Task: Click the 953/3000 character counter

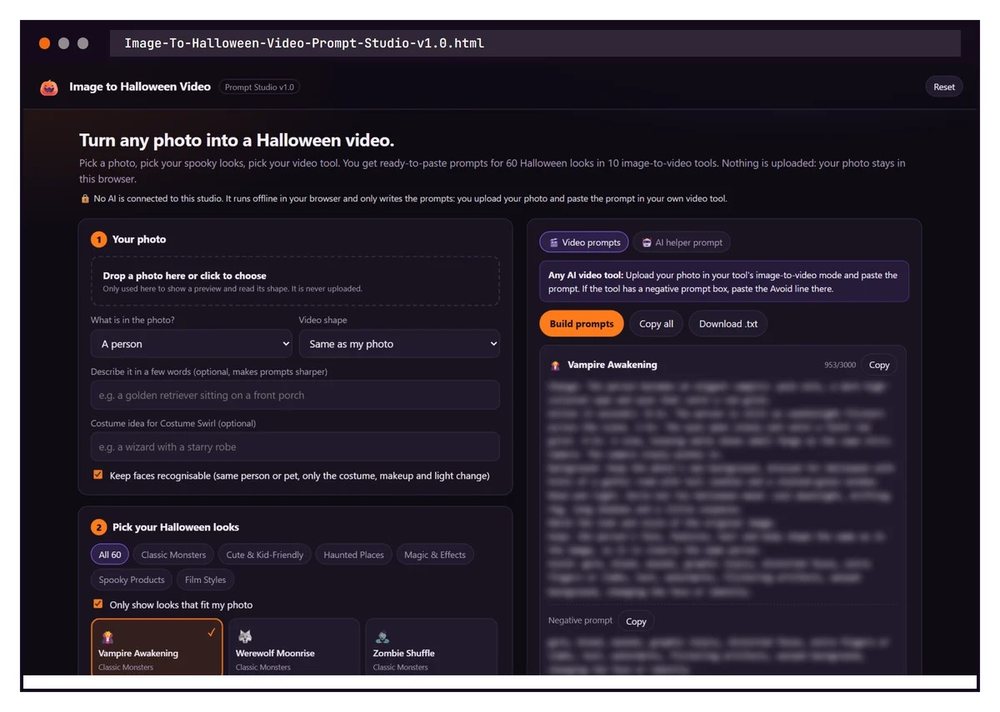Action: [839, 365]
